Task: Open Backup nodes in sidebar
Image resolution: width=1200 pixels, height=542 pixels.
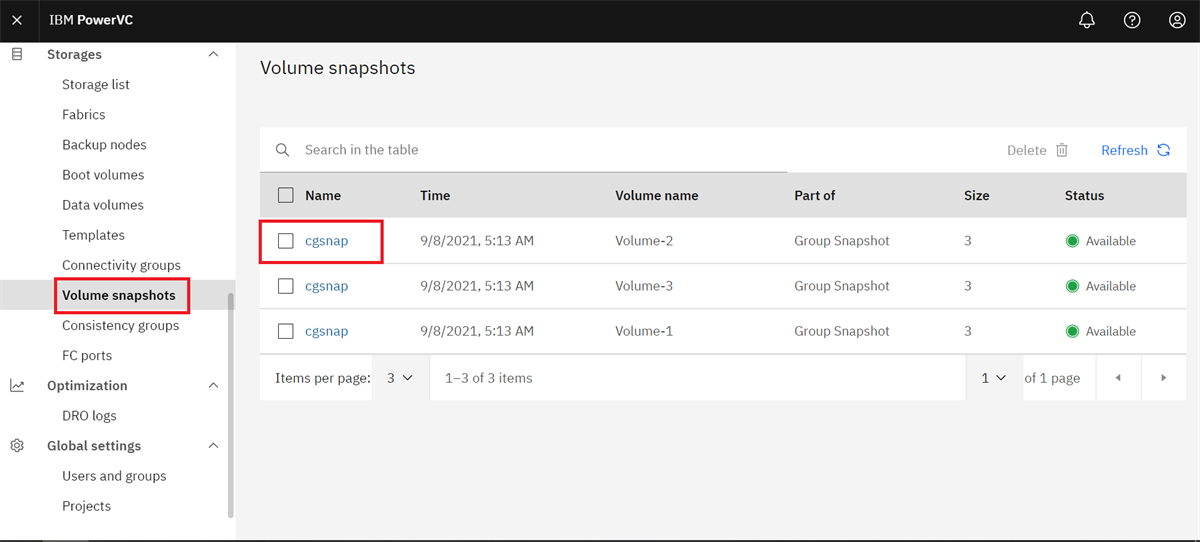Action: coord(104,145)
